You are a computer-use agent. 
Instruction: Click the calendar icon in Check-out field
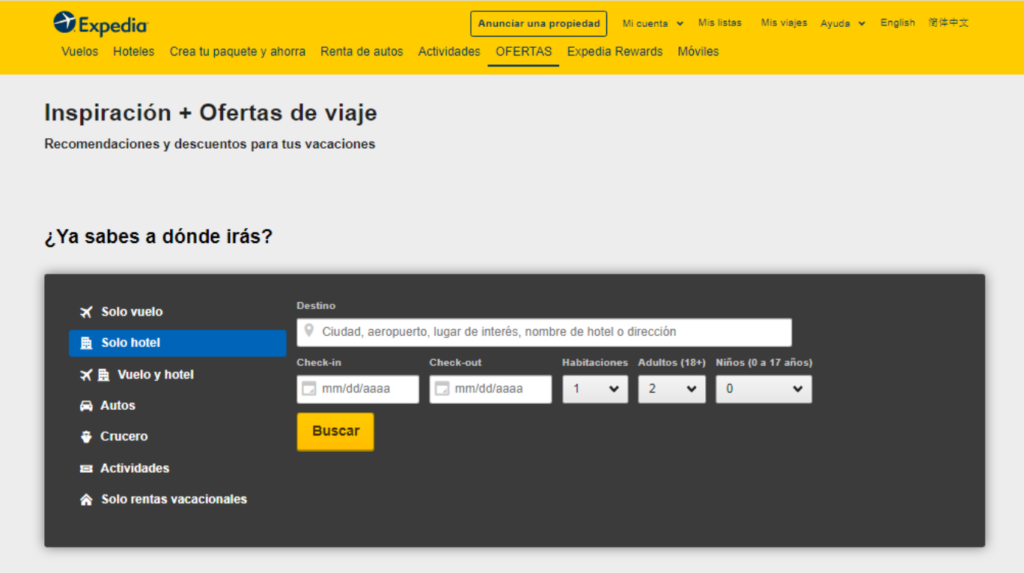(442, 389)
